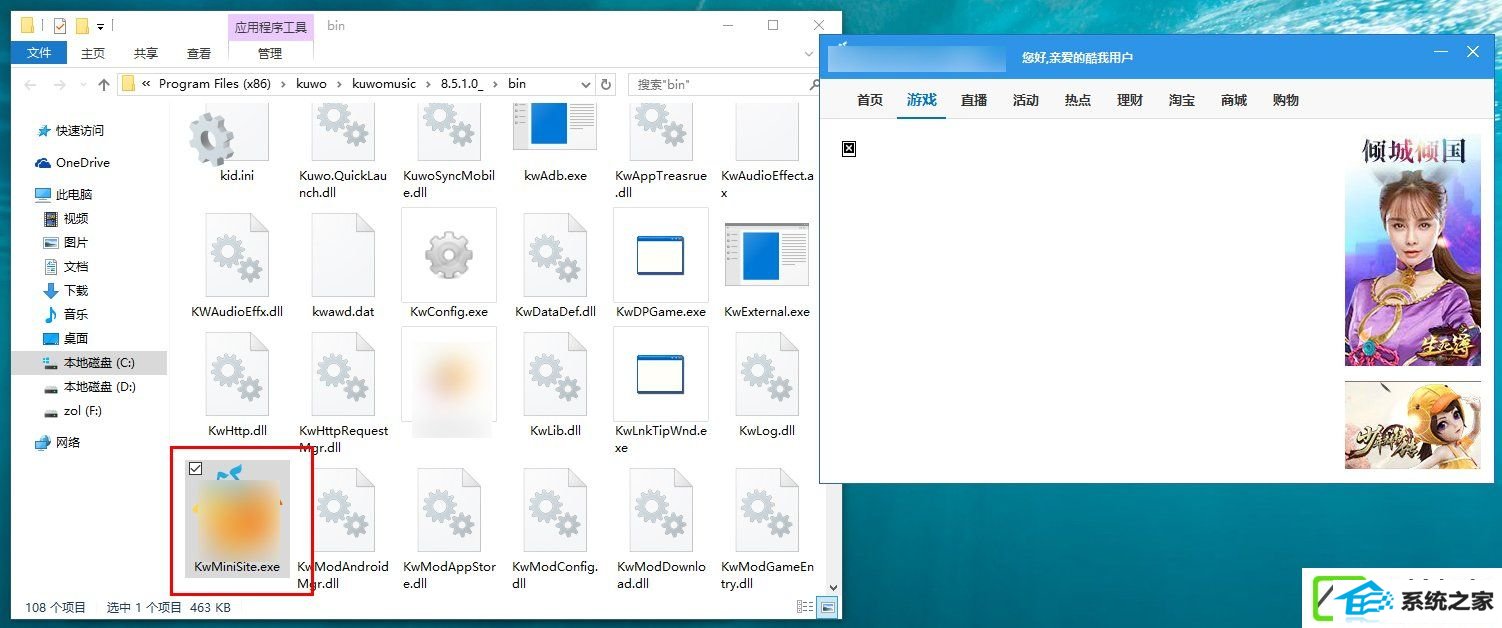Image resolution: width=1502 pixels, height=628 pixels.
Task: Go up one folder level
Action: coord(104,85)
